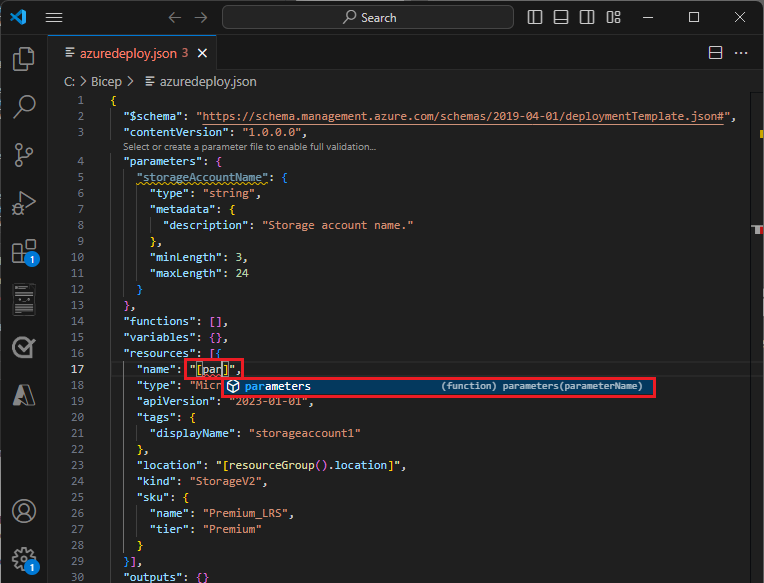Viewport: 764px width, 583px height.
Task: Open the Azure view in activity bar
Action: (x=23, y=395)
